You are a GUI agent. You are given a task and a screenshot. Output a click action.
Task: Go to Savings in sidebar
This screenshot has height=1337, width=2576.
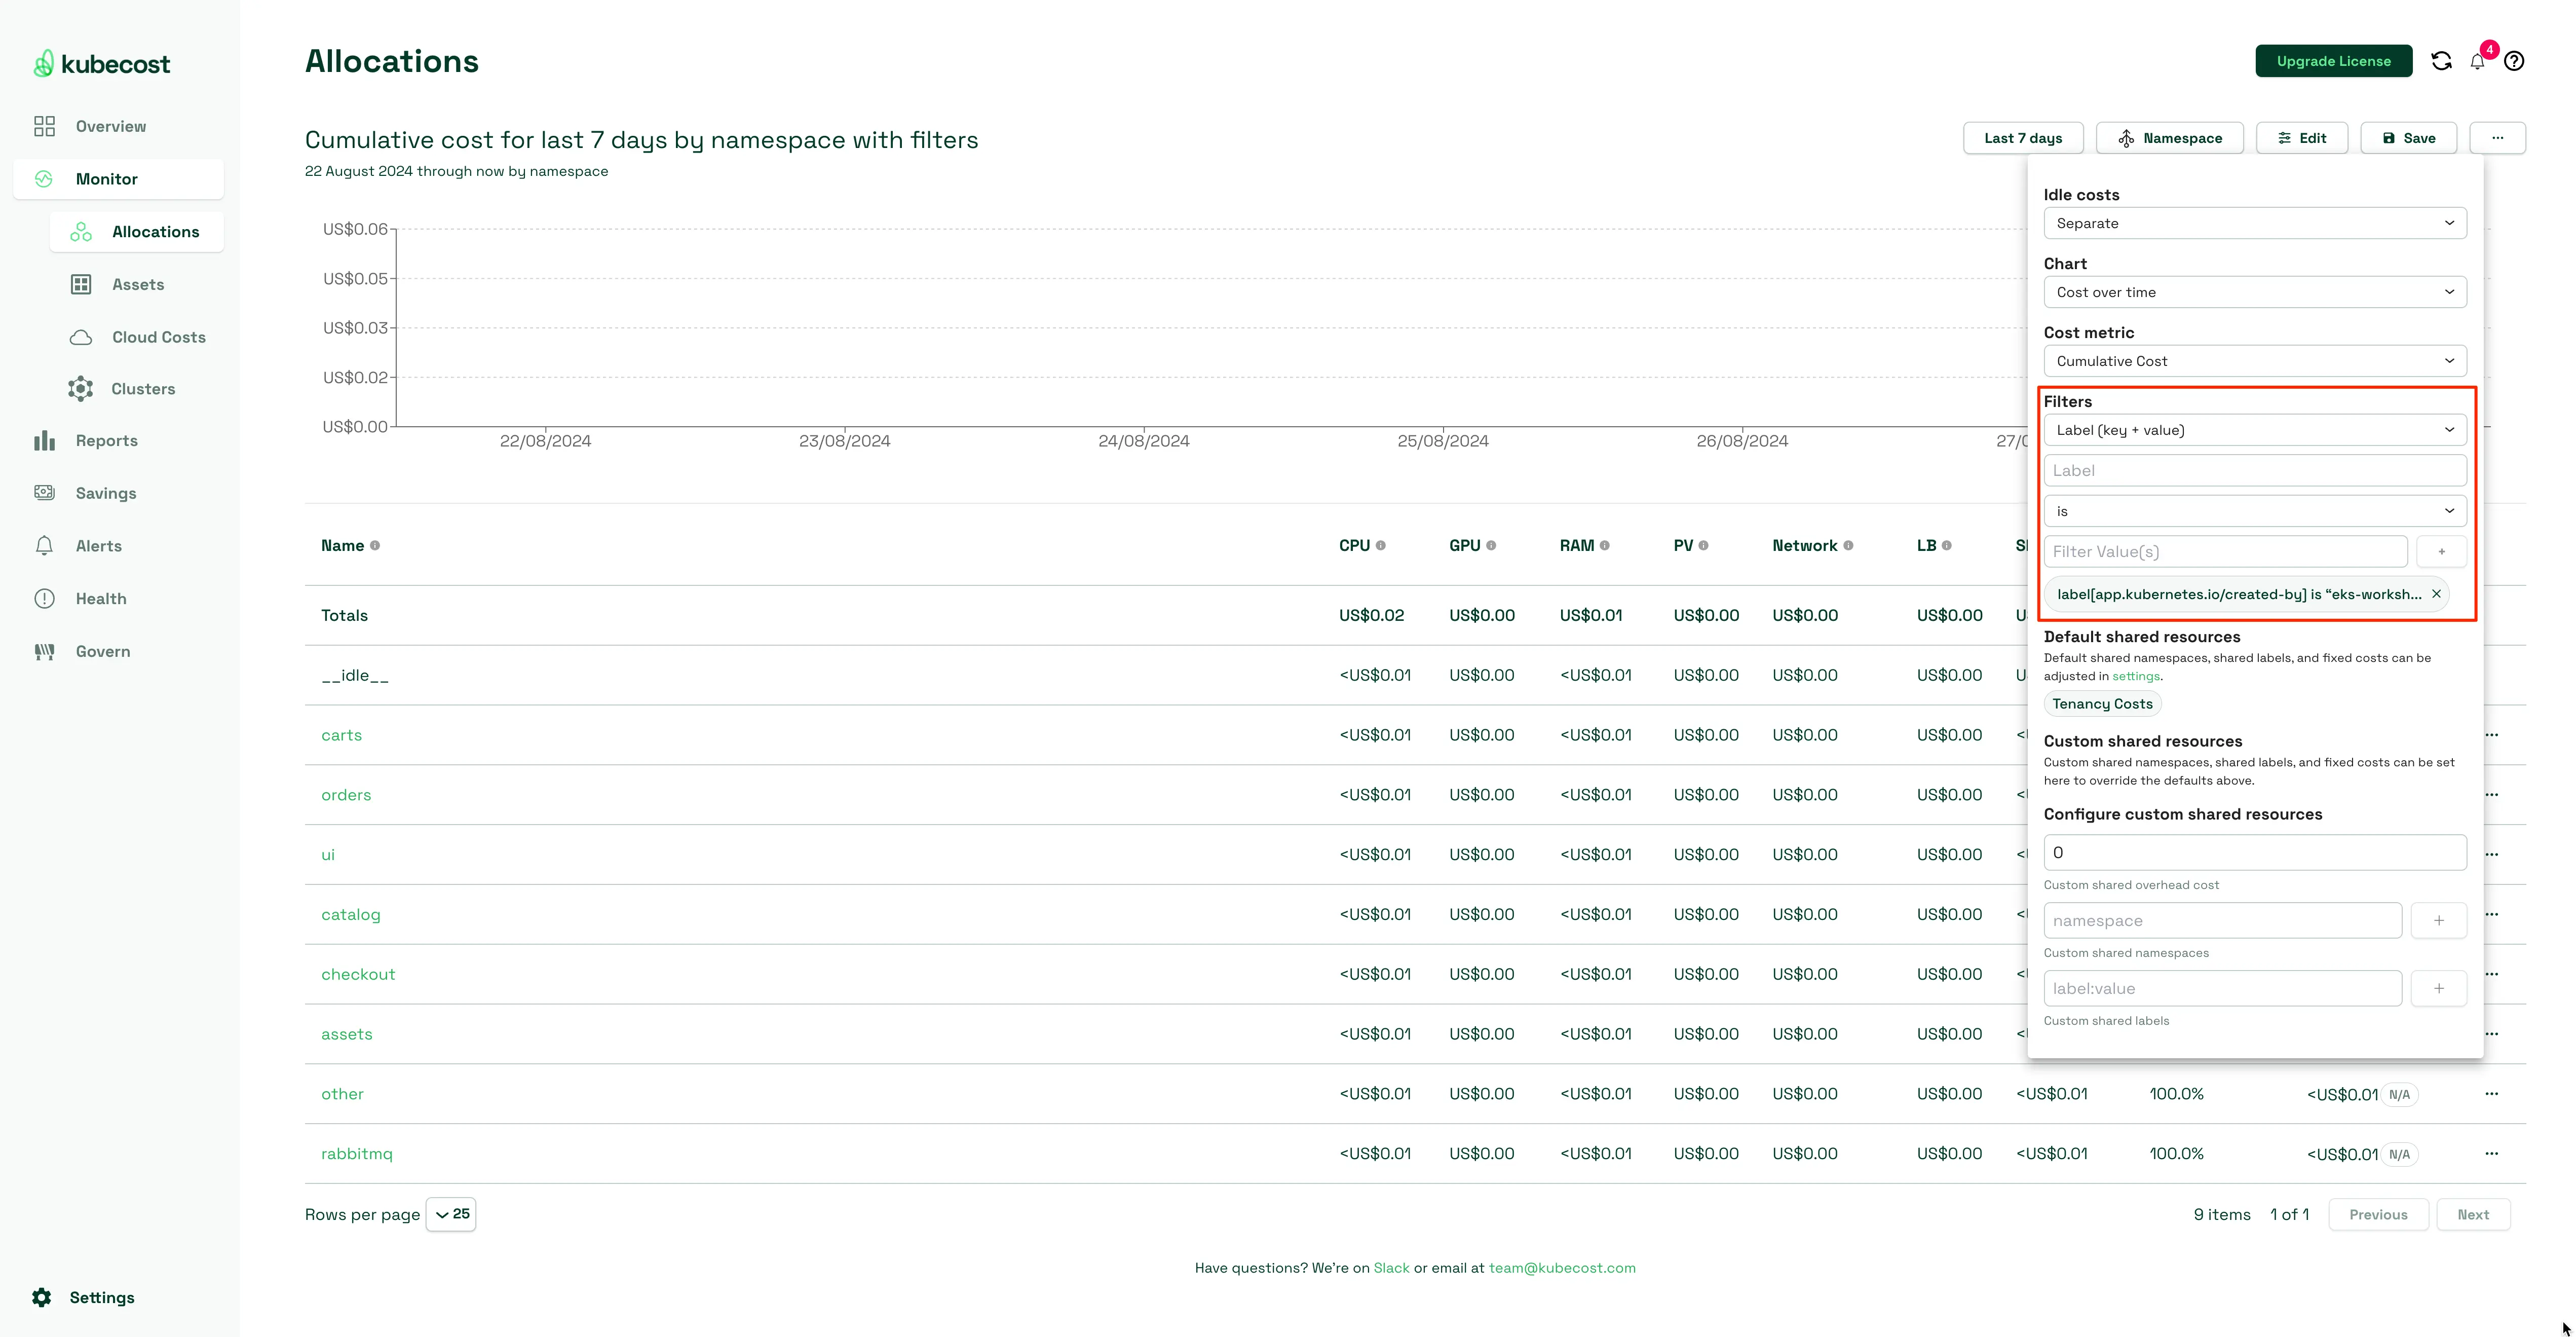pyautogui.click(x=106, y=493)
